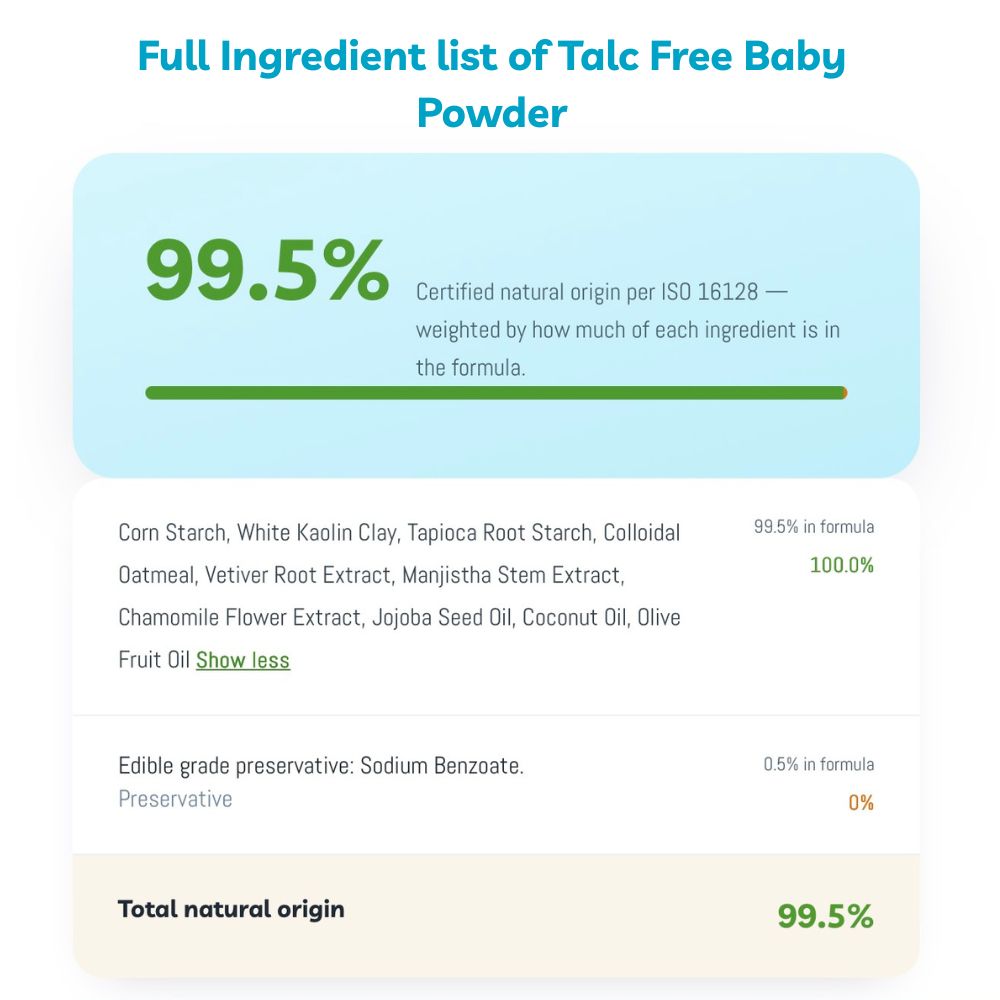The width and height of the screenshot is (1000, 1000).
Task: Collapse ingredients with Show less link
Action: (x=243, y=660)
